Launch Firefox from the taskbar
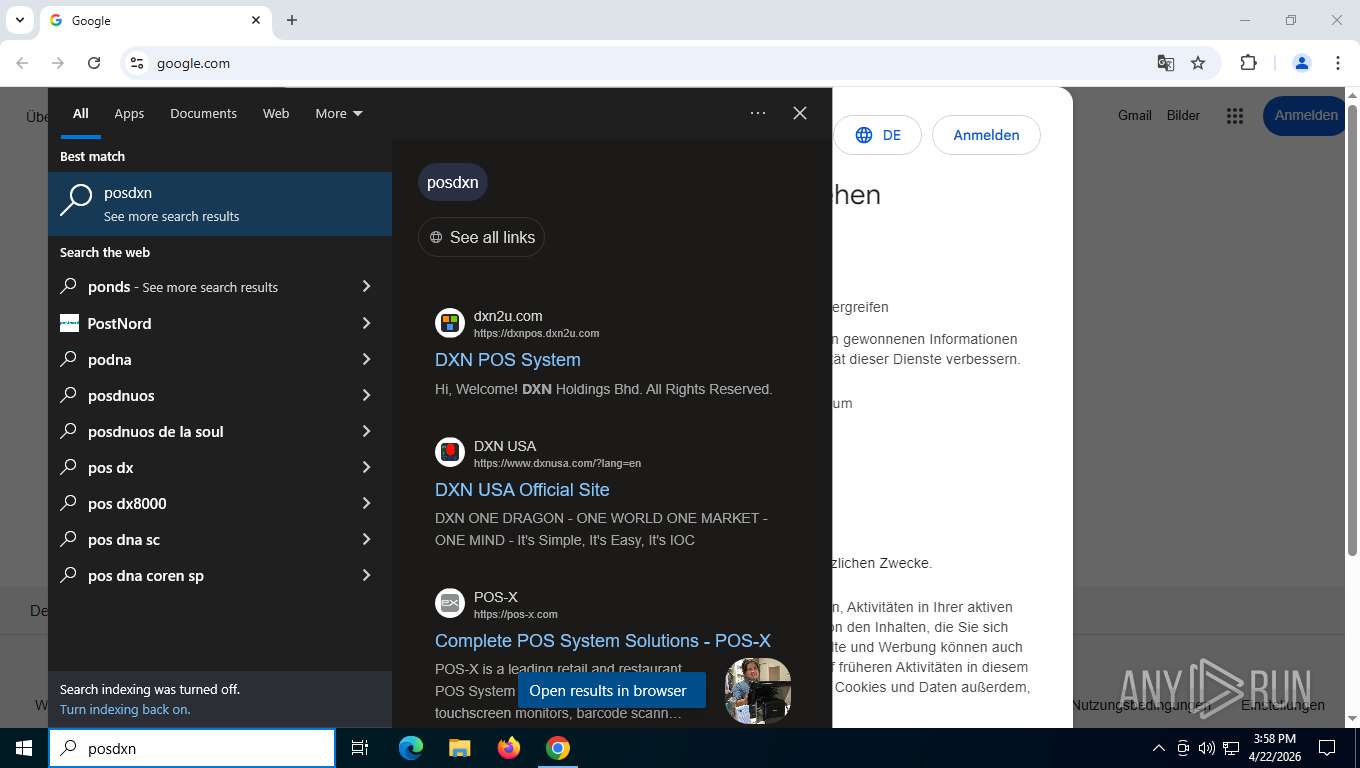 tap(509, 748)
